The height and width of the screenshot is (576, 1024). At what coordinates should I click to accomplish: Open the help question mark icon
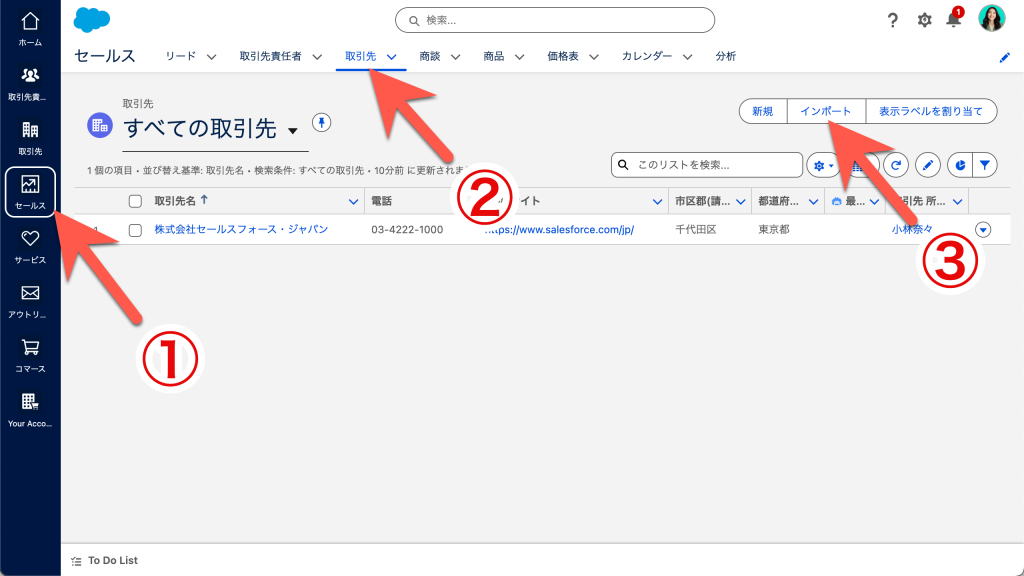click(x=893, y=20)
